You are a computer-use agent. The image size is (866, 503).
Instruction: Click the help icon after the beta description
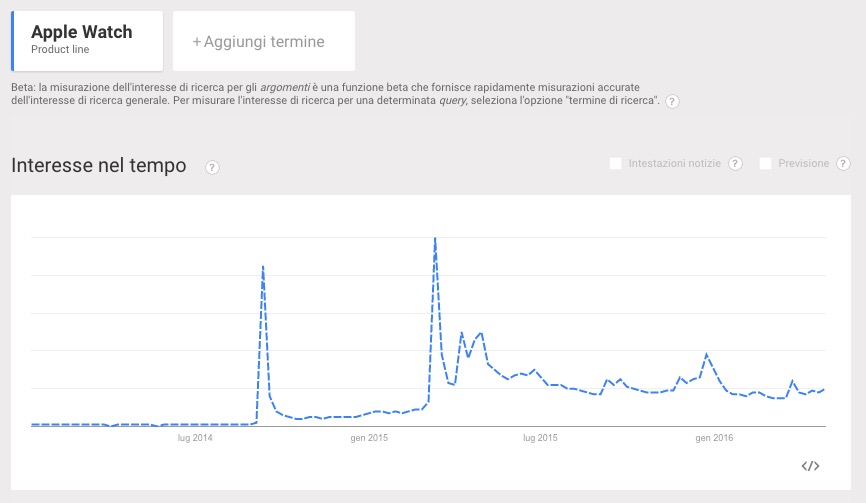(x=672, y=102)
